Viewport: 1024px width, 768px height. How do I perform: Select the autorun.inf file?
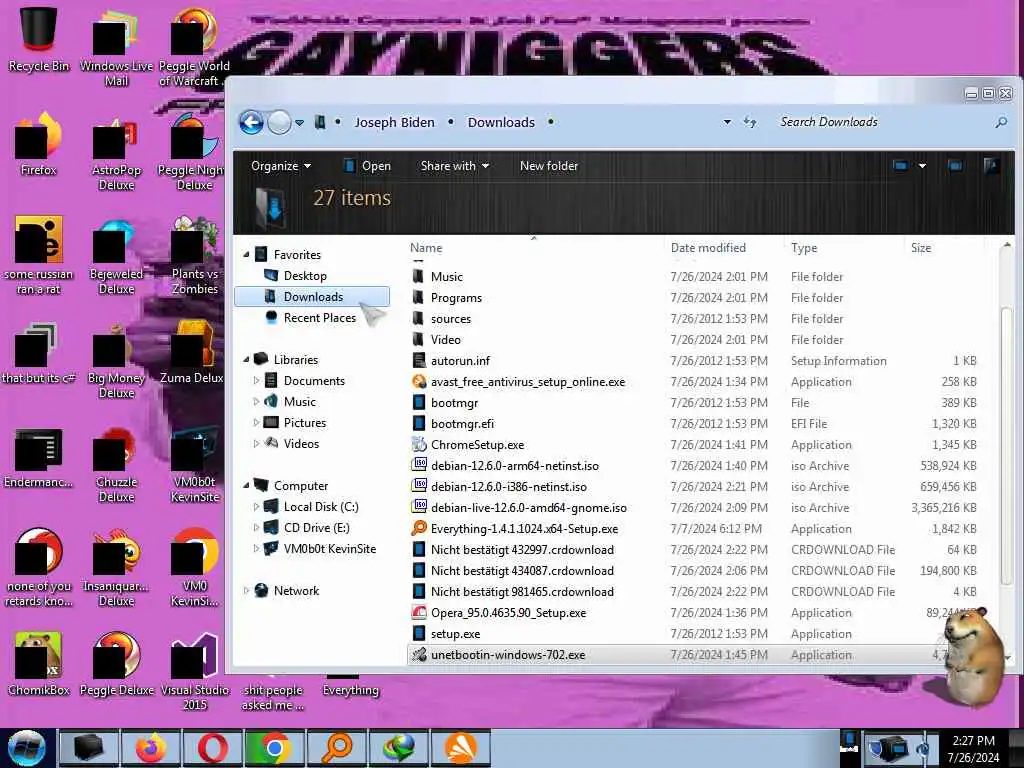460,360
